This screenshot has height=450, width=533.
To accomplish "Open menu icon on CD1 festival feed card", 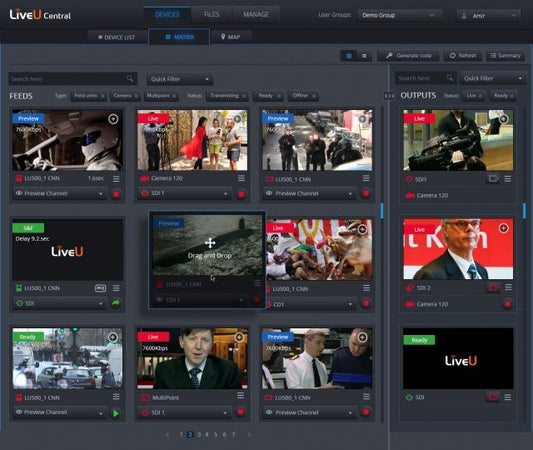I will point(366,288).
